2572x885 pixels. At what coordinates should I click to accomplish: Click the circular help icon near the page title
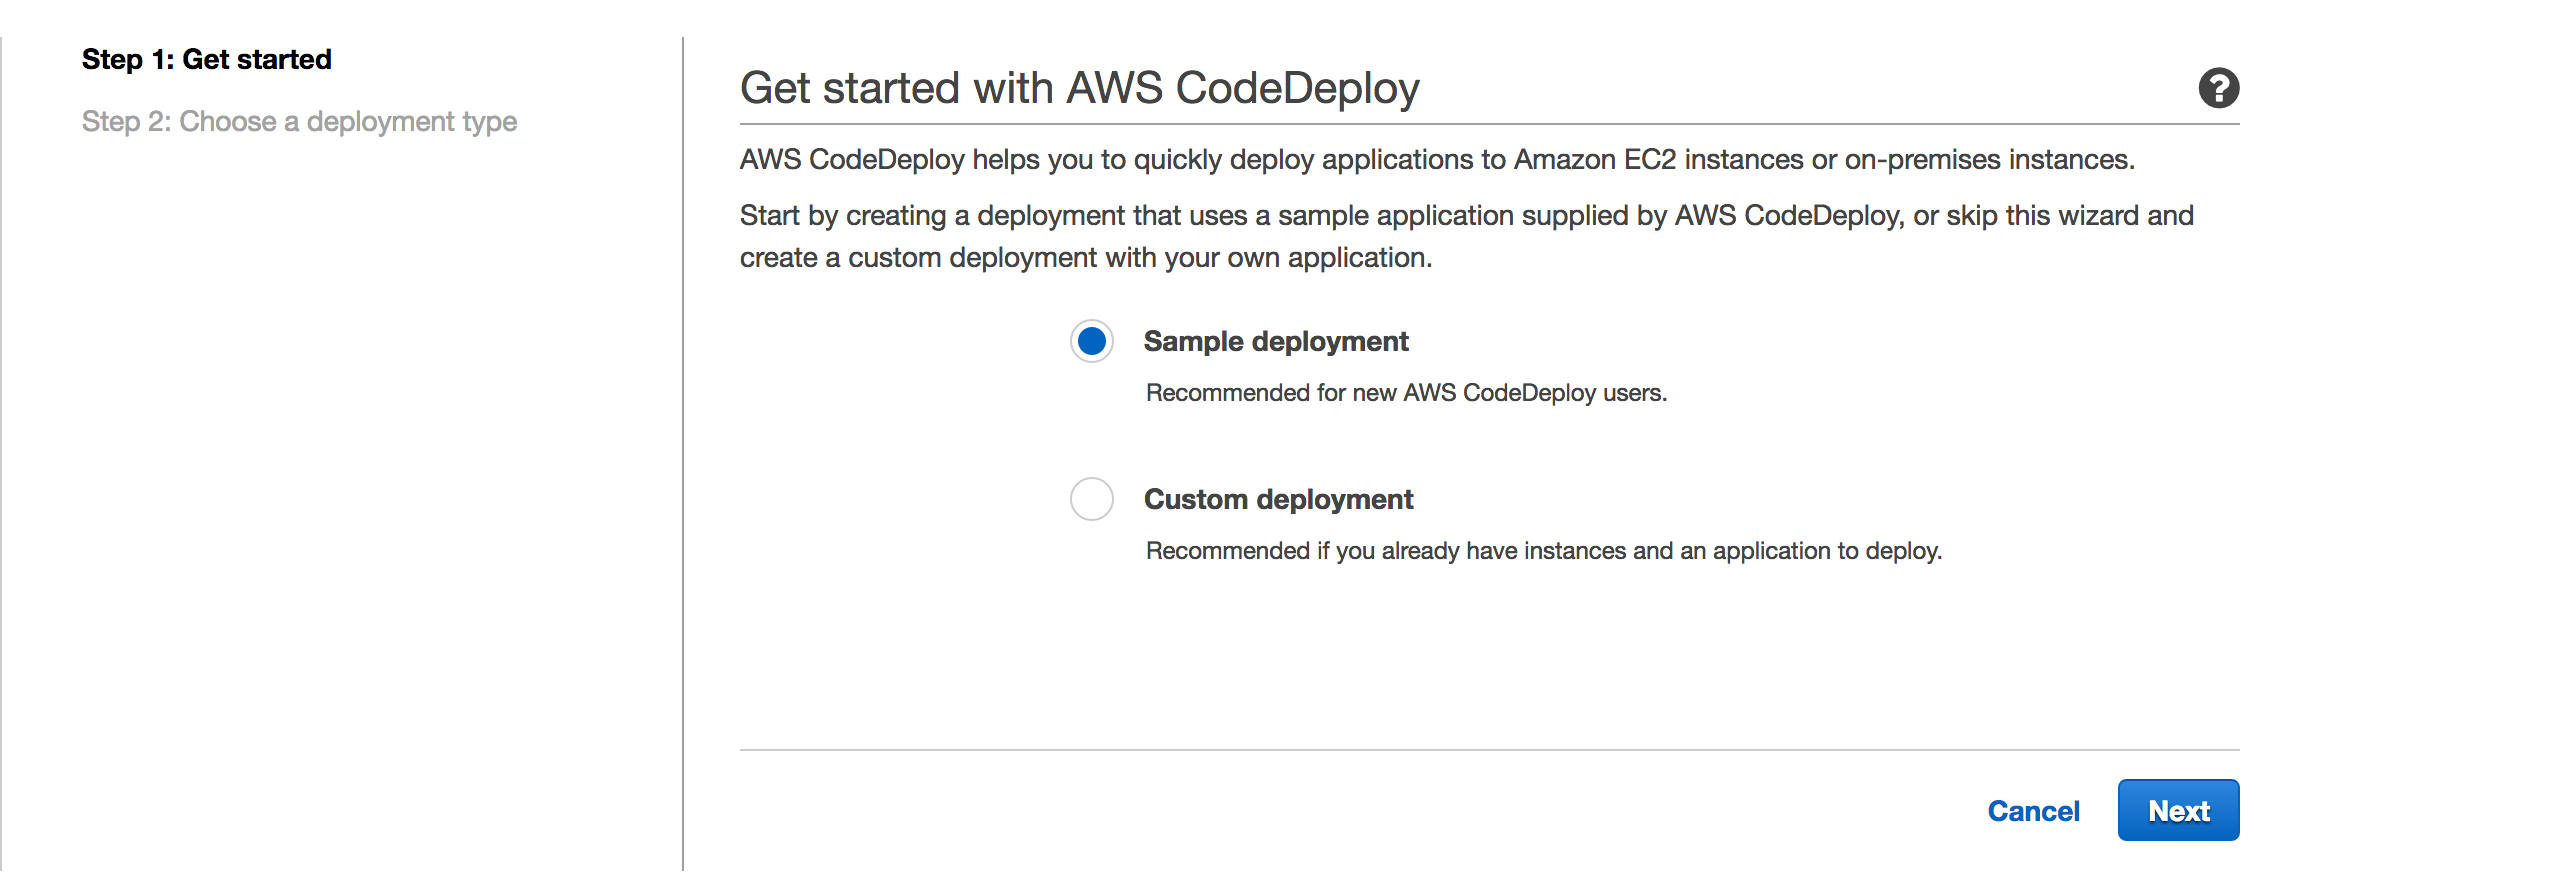2218,89
